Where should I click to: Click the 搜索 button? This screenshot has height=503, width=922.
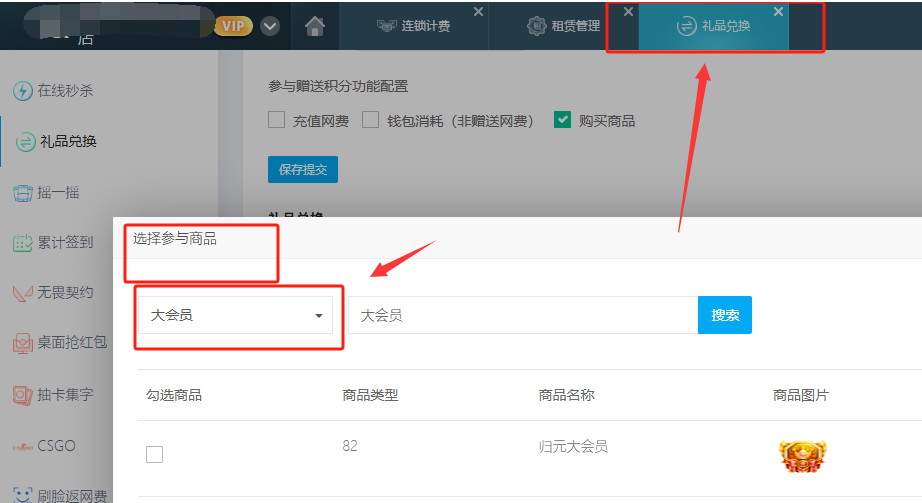725,315
